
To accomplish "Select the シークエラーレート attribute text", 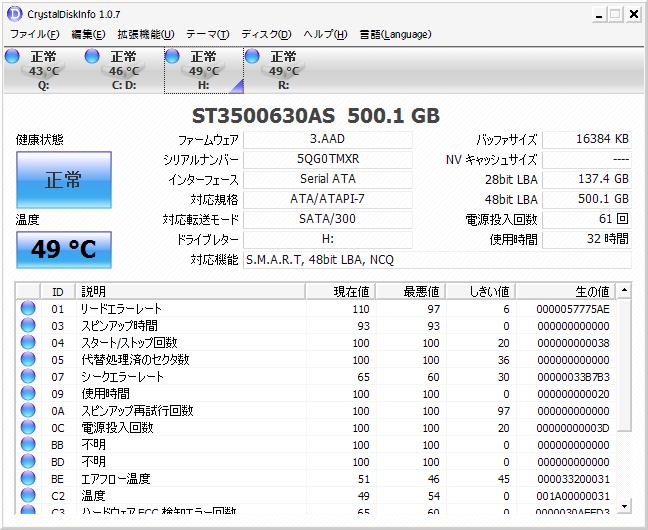I will tap(122, 377).
